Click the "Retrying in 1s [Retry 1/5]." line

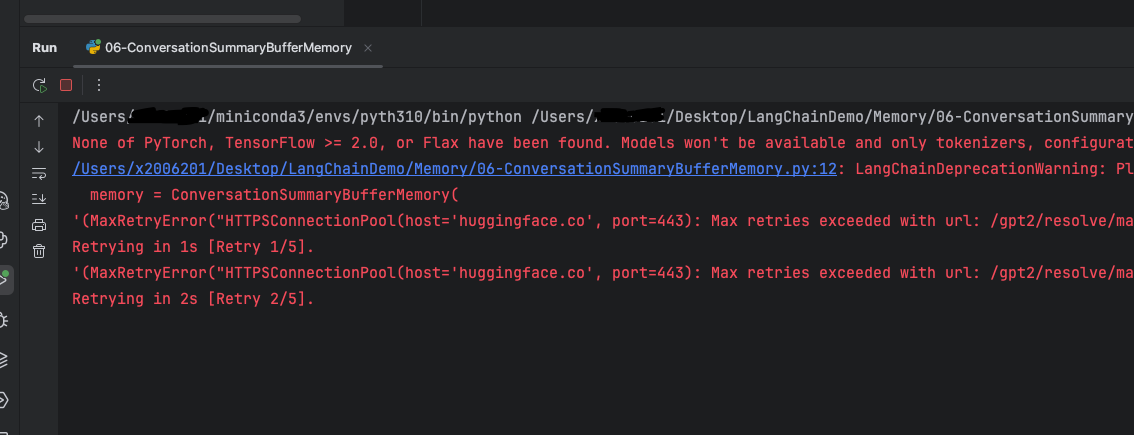(193, 247)
